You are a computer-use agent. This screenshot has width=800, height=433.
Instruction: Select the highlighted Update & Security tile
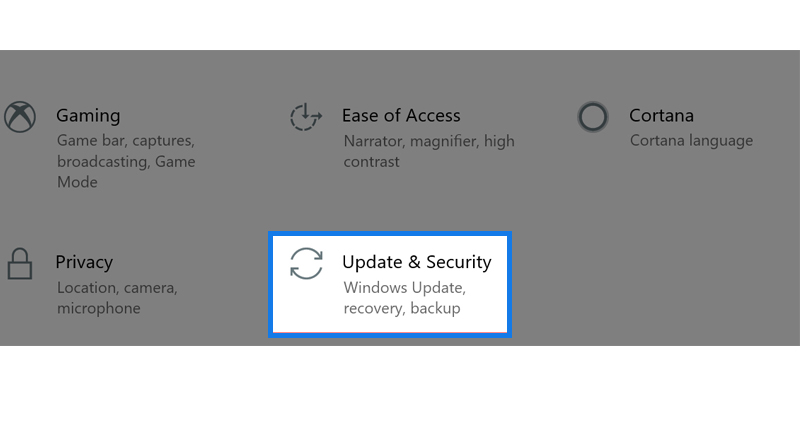pos(390,284)
